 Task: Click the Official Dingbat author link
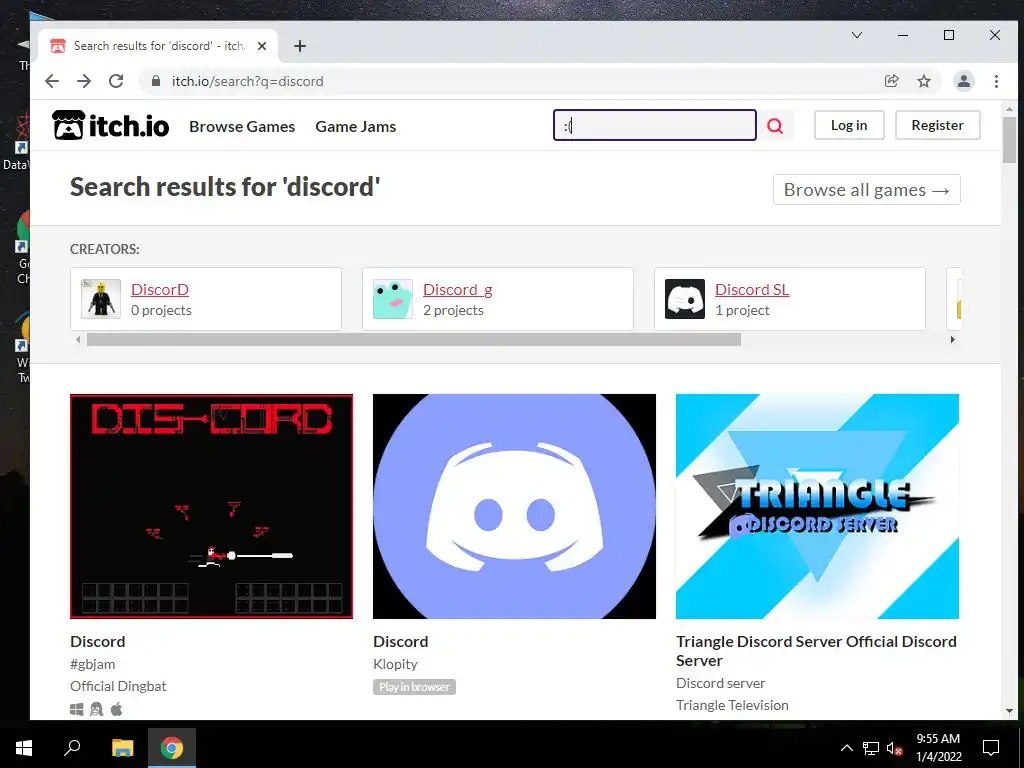pyautogui.click(x=118, y=686)
